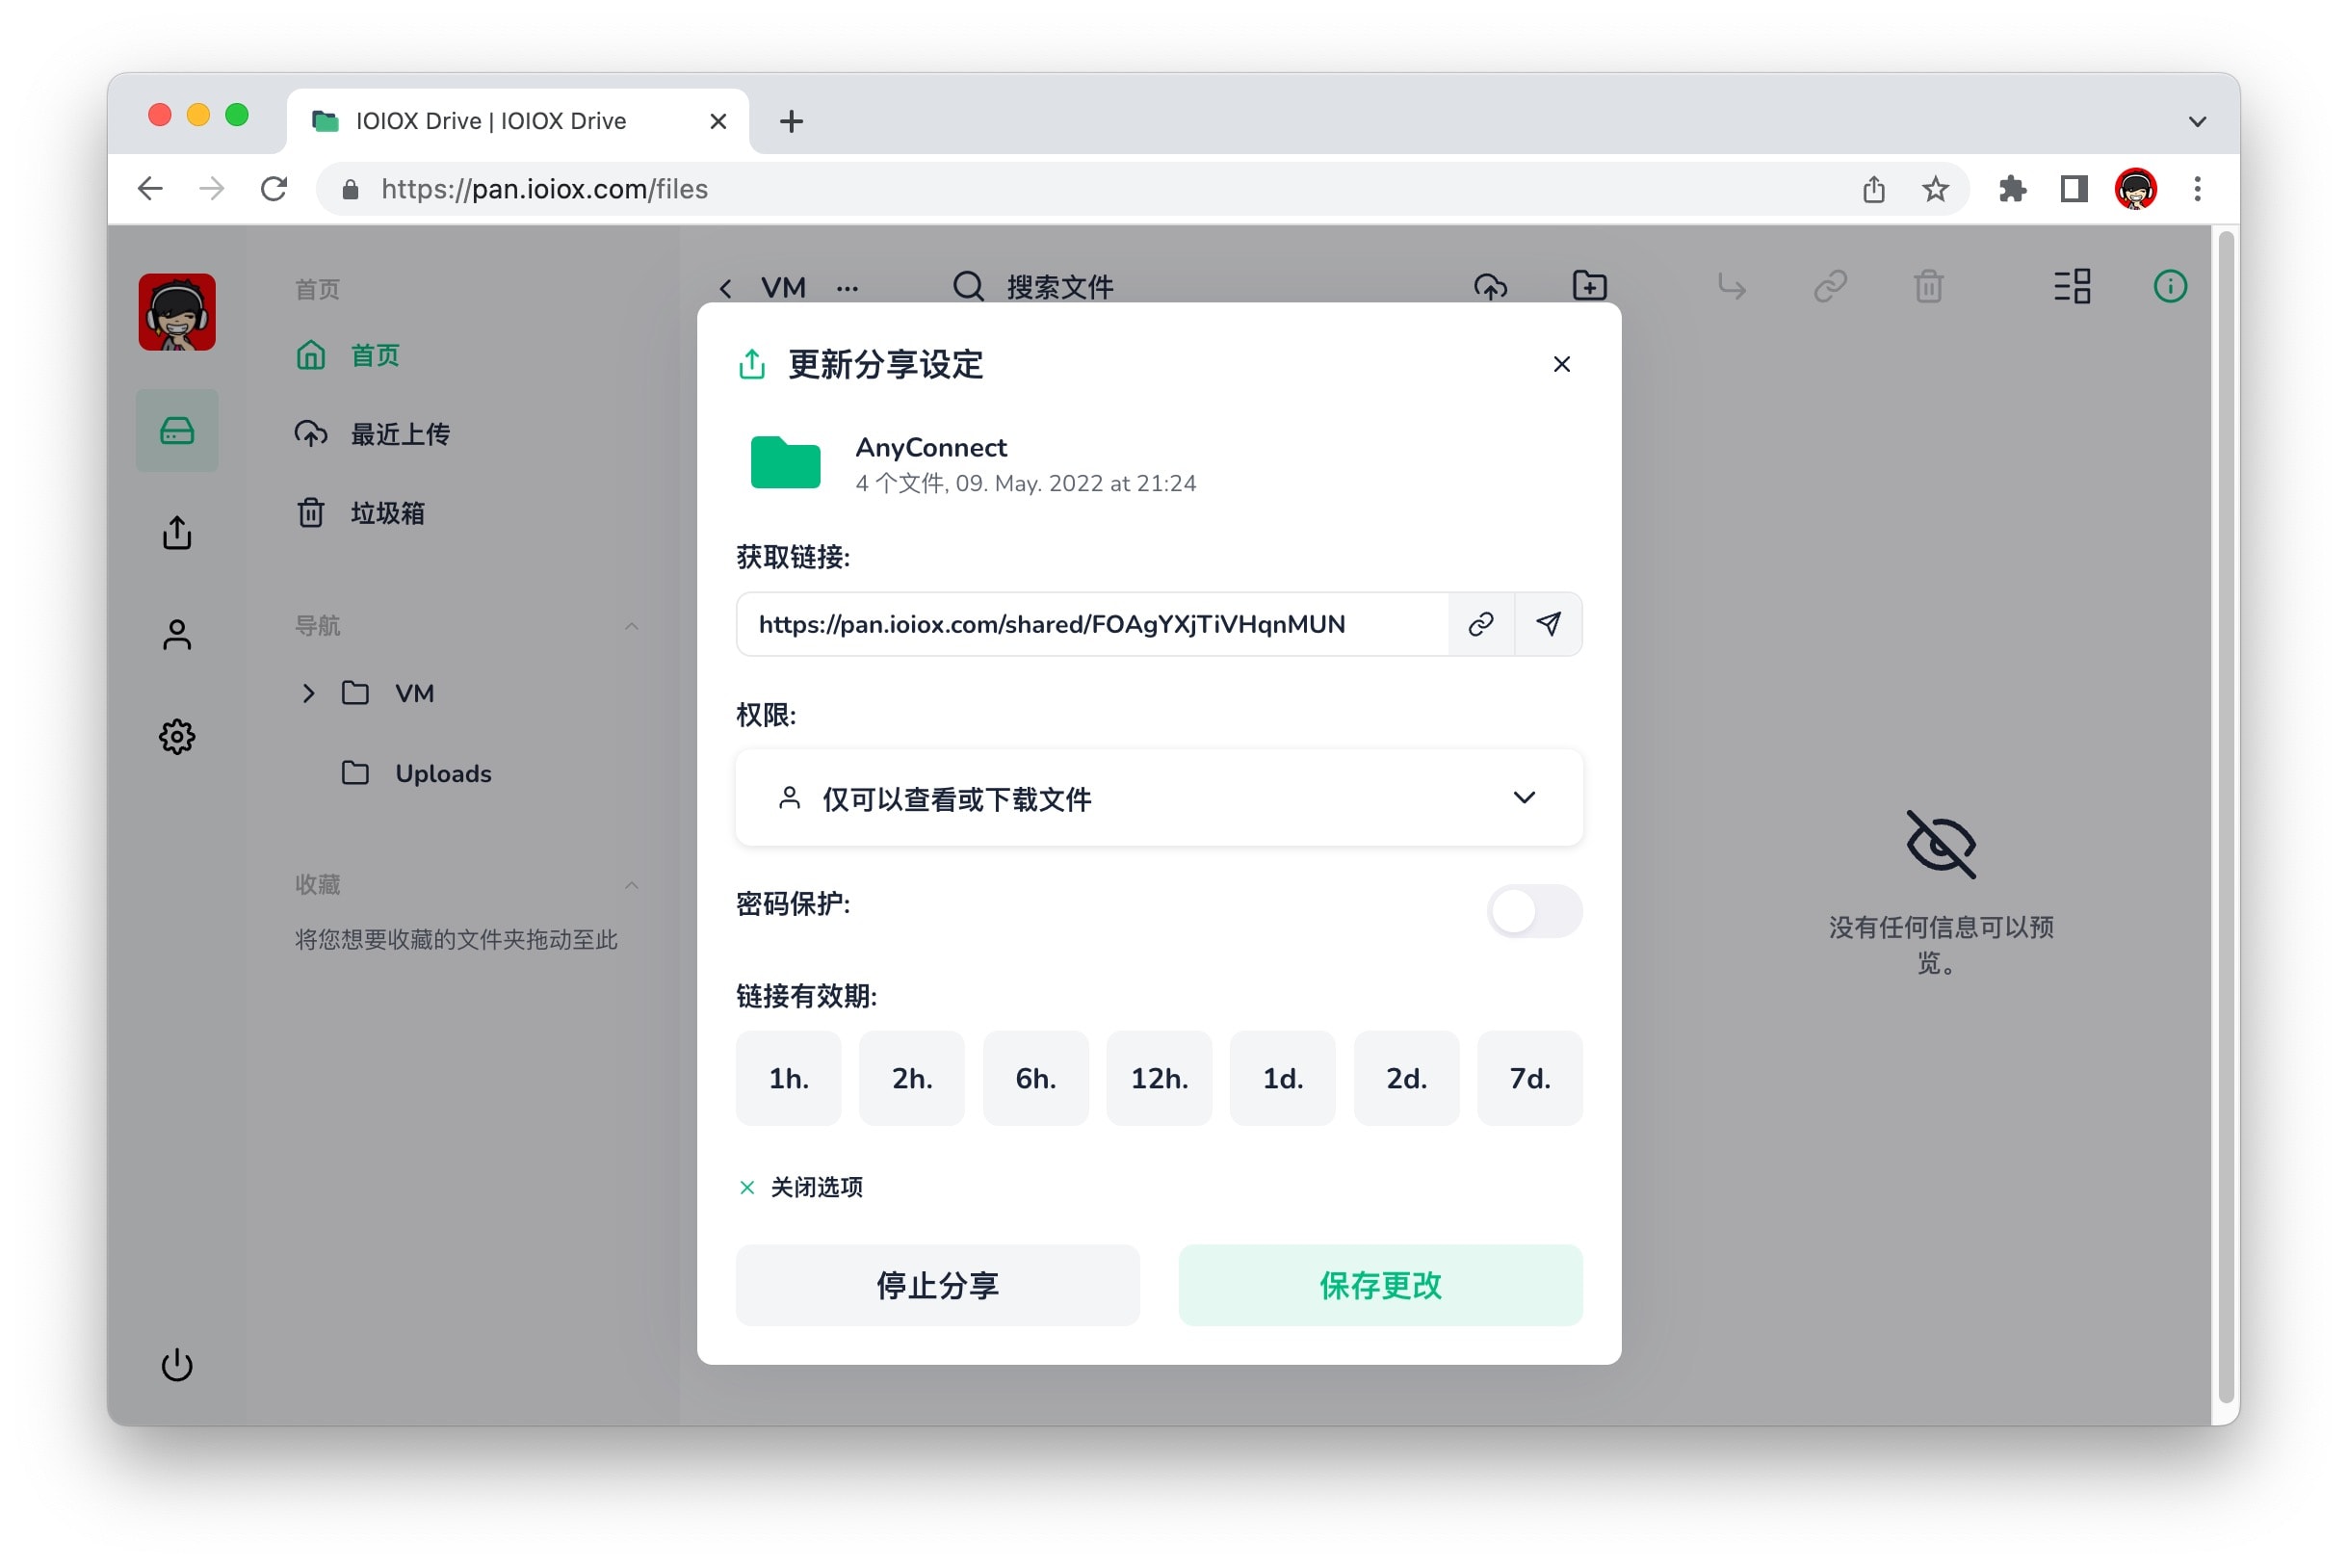Click the send link paper plane icon
This screenshot has height=1568, width=2348.
pyautogui.click(x=1548, y=624)
